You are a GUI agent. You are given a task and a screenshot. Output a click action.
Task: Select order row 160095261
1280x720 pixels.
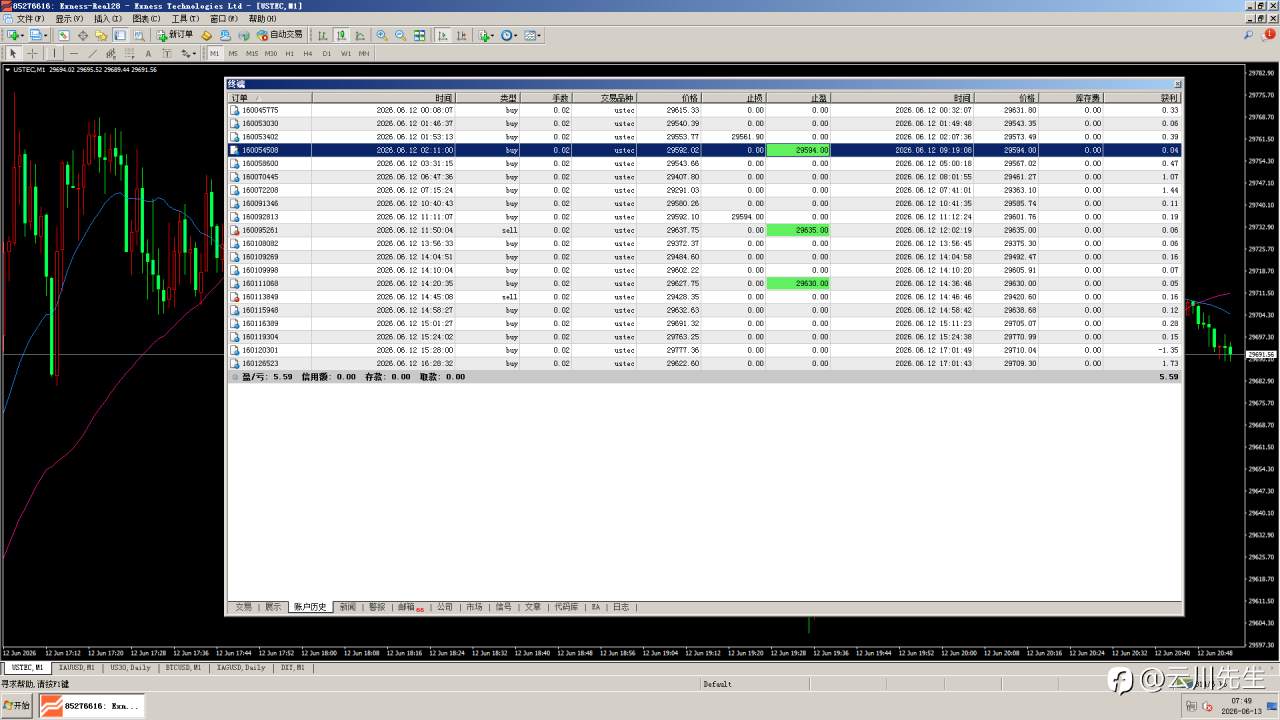[705, 230]
